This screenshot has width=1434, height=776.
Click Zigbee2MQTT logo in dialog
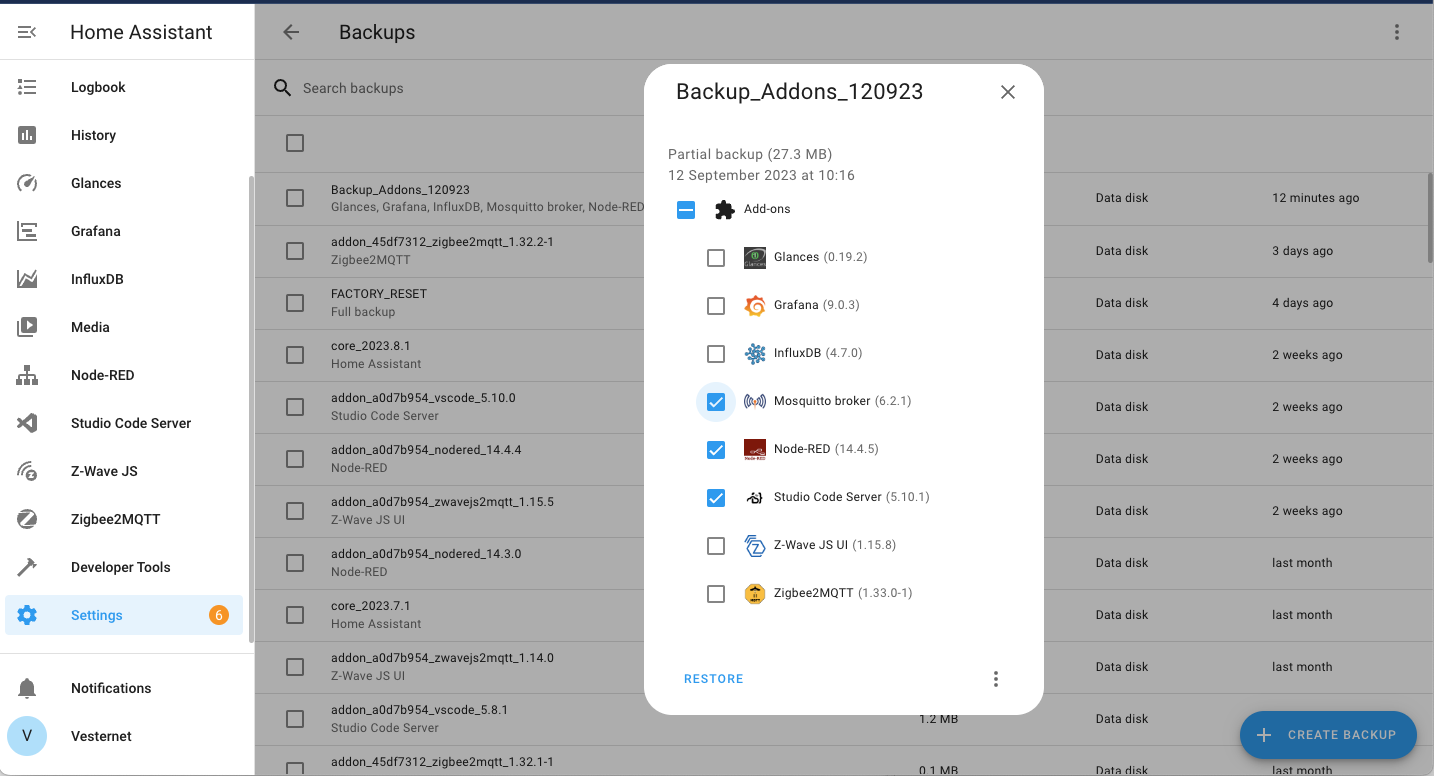[x=755, y=594]
